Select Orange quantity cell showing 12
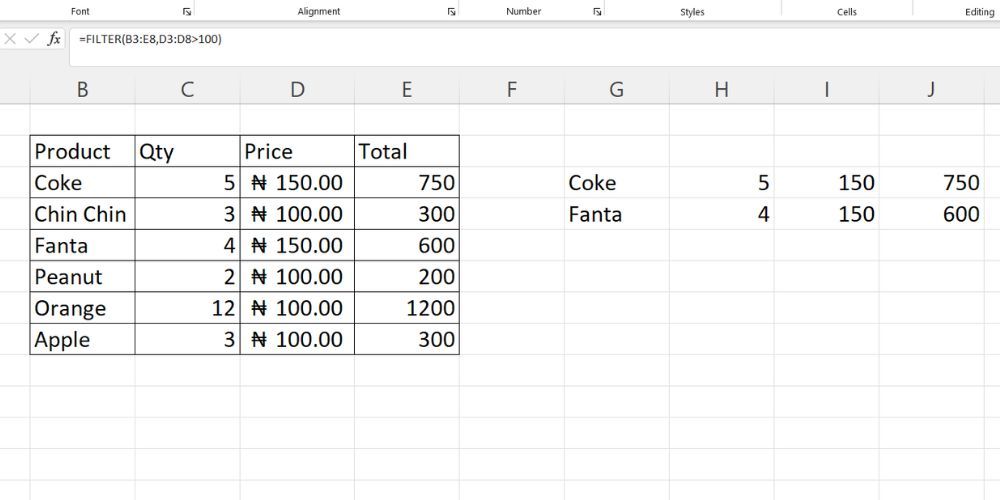This screenshot has width=1000, height=500. (x=187, y=308)
